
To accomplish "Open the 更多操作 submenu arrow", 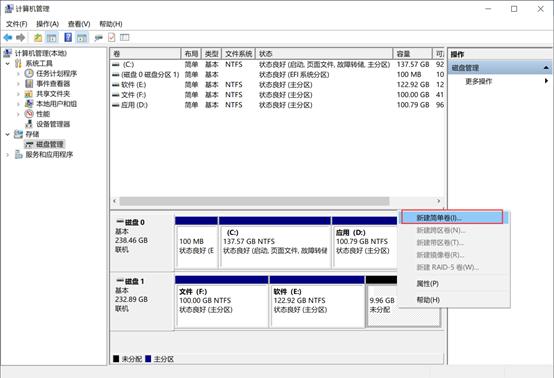I will click(x=547, y=81).
